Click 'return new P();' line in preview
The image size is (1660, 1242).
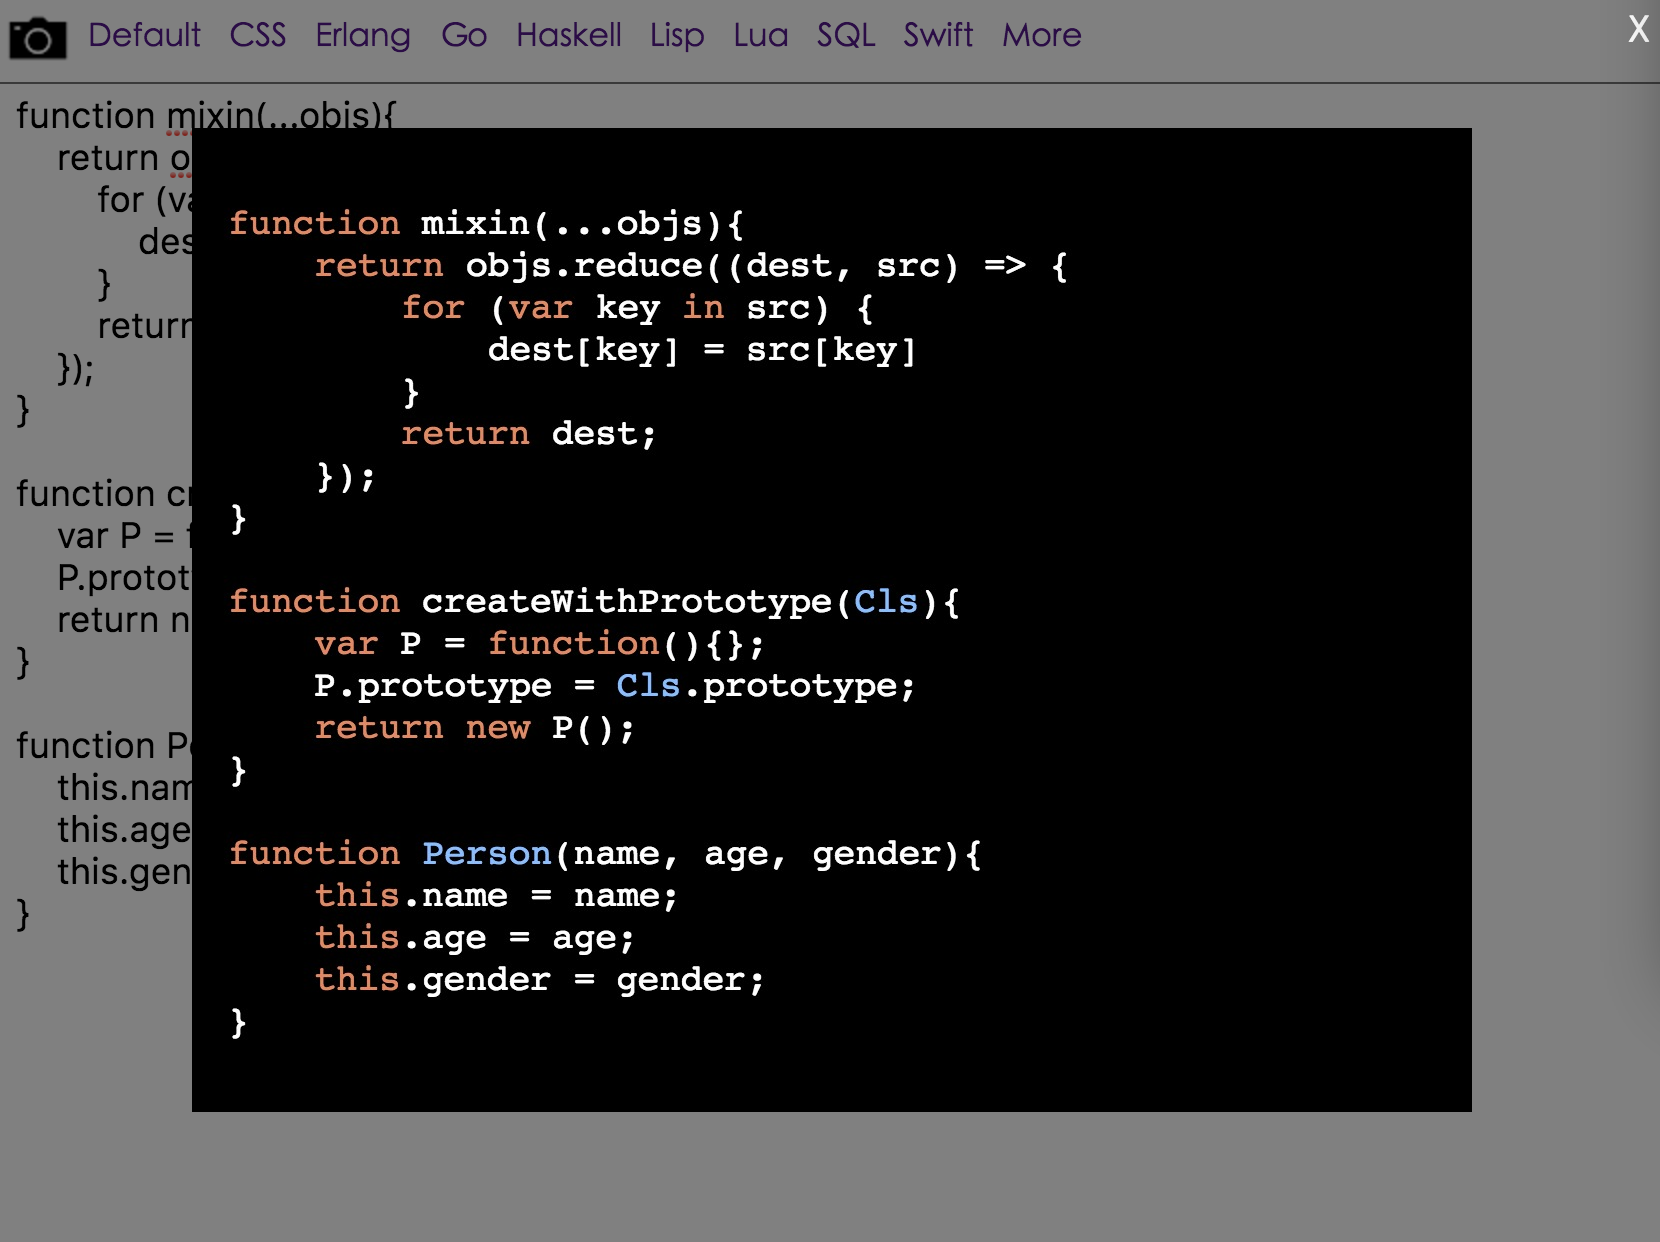[475, 728]
